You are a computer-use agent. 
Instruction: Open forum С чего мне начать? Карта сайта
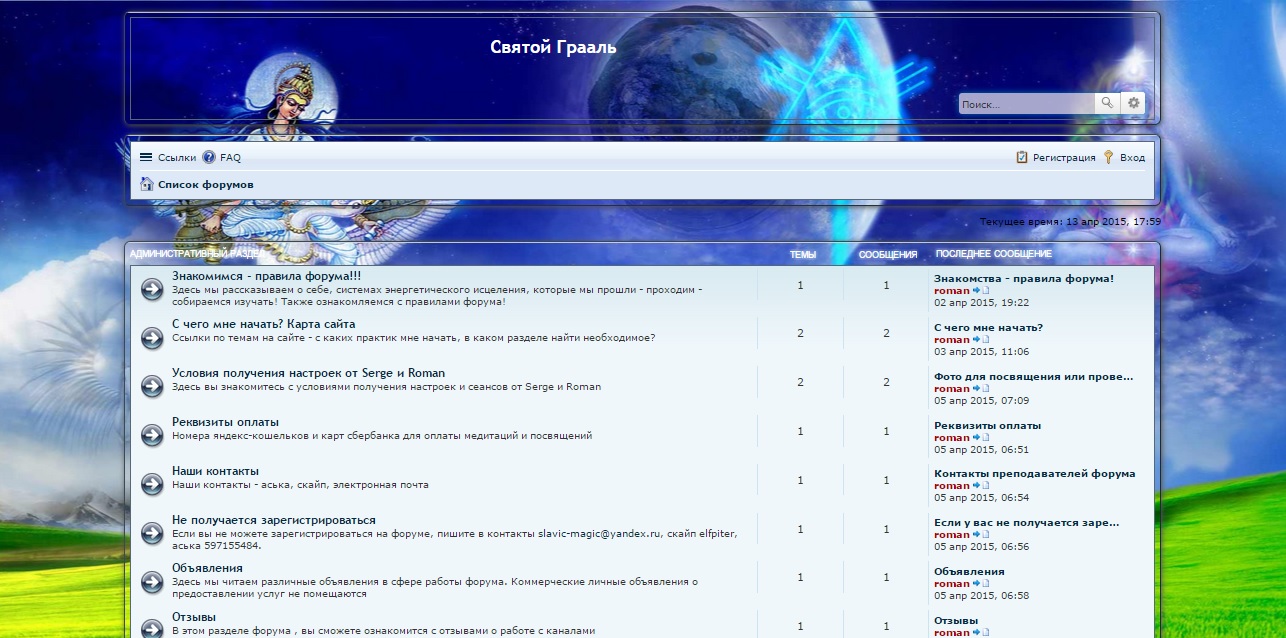coord(263,324)
